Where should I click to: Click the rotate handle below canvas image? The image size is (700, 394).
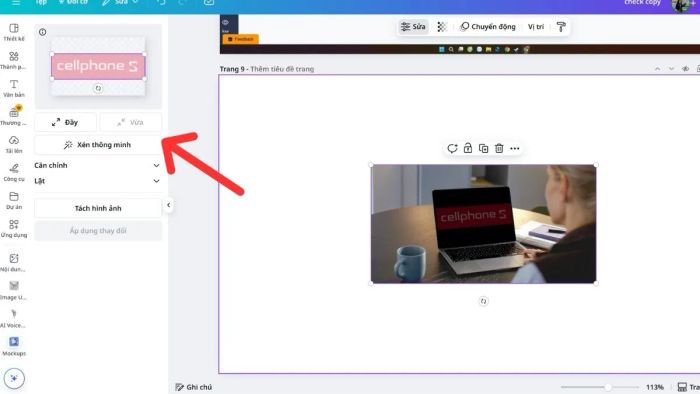tap(483, 301)
